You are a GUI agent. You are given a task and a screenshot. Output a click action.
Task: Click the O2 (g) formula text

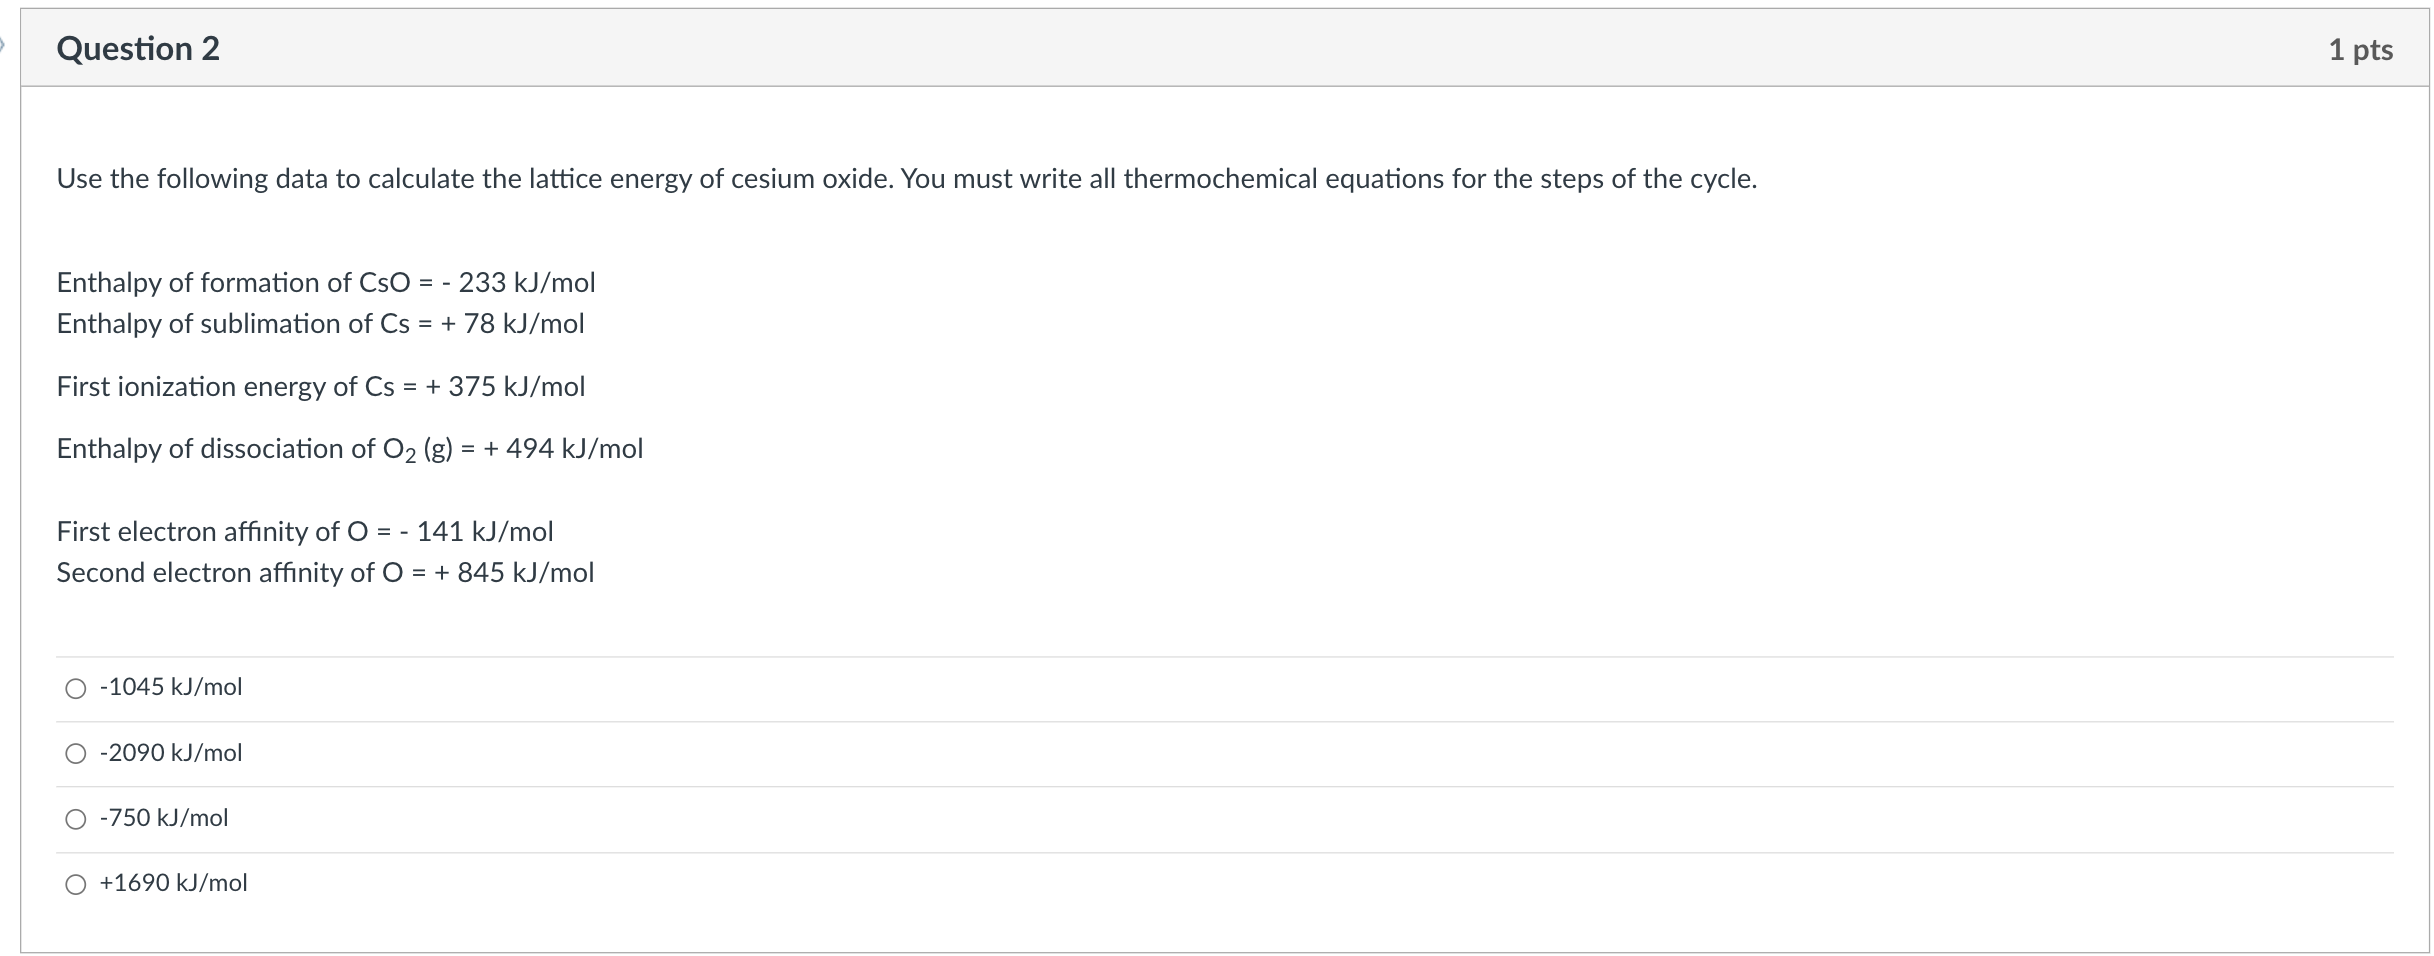(x=418, y=450)
